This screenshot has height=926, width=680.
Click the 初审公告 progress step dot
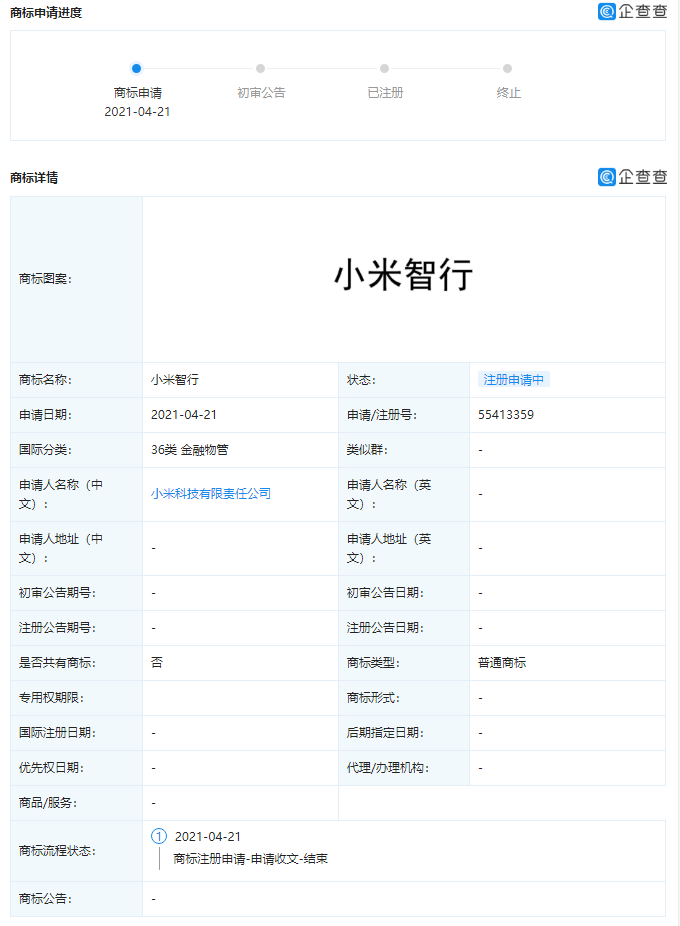click(x=261, y=68)
